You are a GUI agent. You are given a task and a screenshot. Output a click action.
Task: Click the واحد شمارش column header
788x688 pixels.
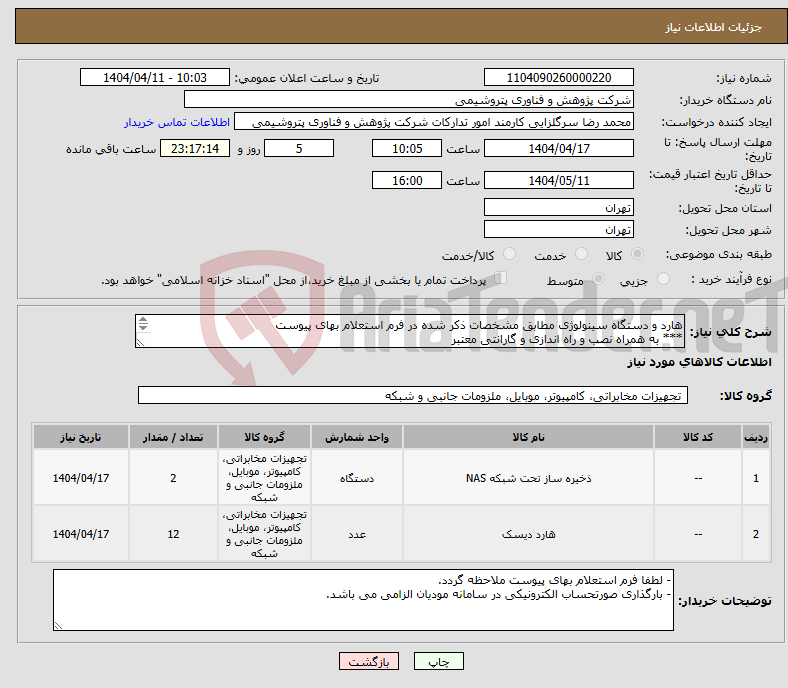[357, 437]
